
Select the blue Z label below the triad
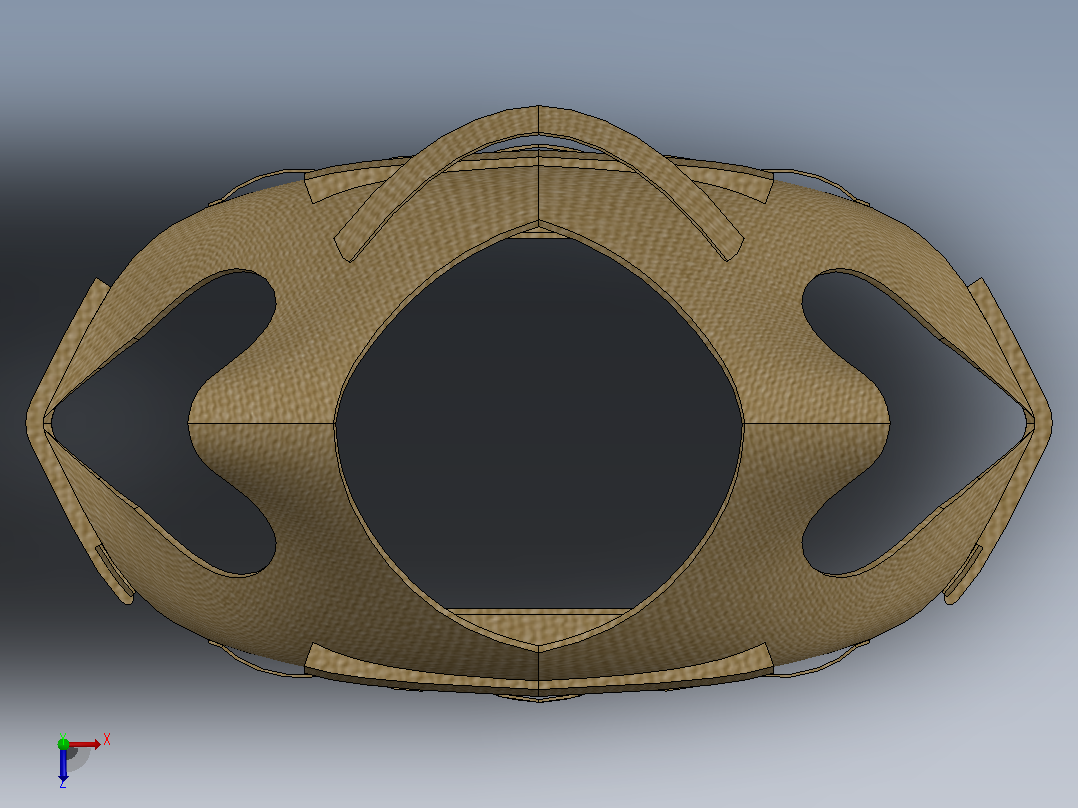coord(63,783)
